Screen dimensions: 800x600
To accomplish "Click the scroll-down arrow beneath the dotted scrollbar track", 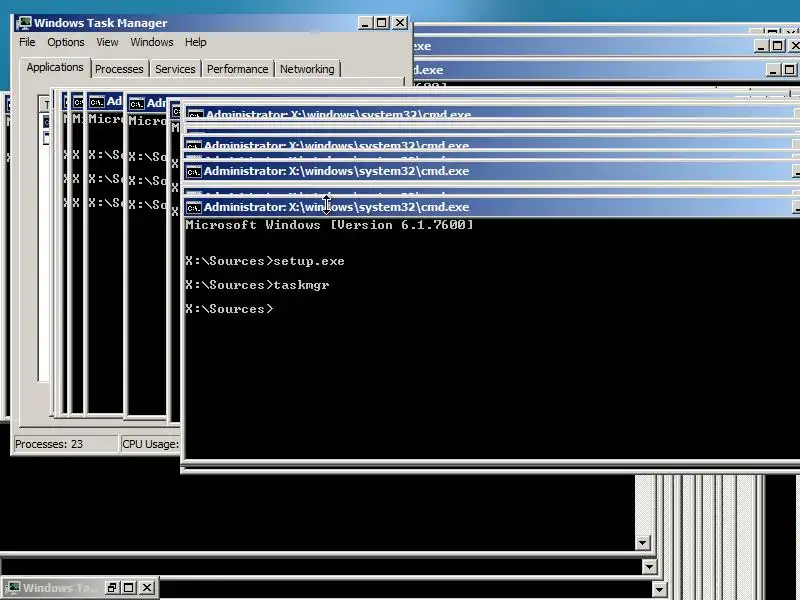I will (643, 543).
